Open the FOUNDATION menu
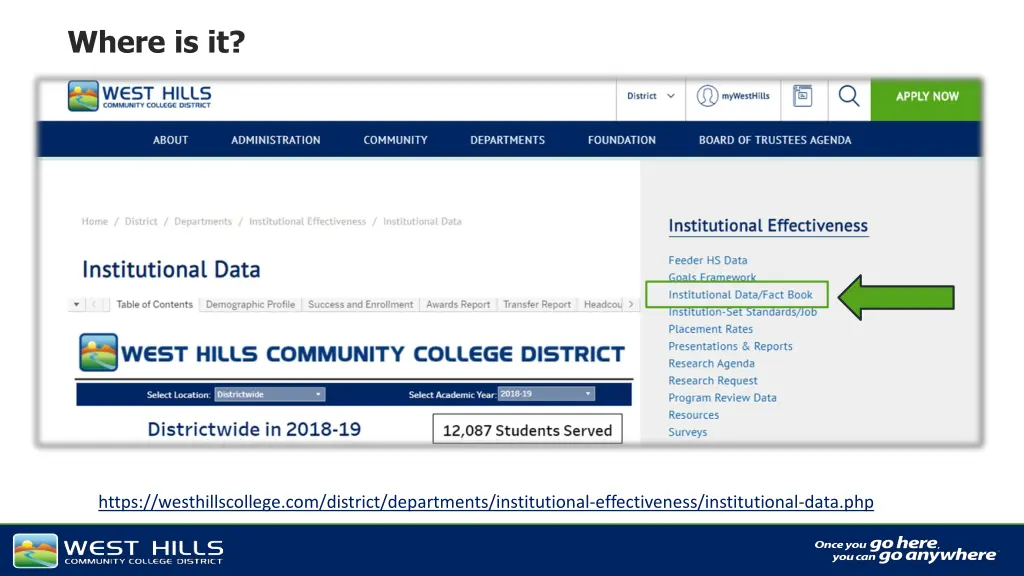This screenshot has height=576, width=1024. pyautogui.click(x=622, y=140)
